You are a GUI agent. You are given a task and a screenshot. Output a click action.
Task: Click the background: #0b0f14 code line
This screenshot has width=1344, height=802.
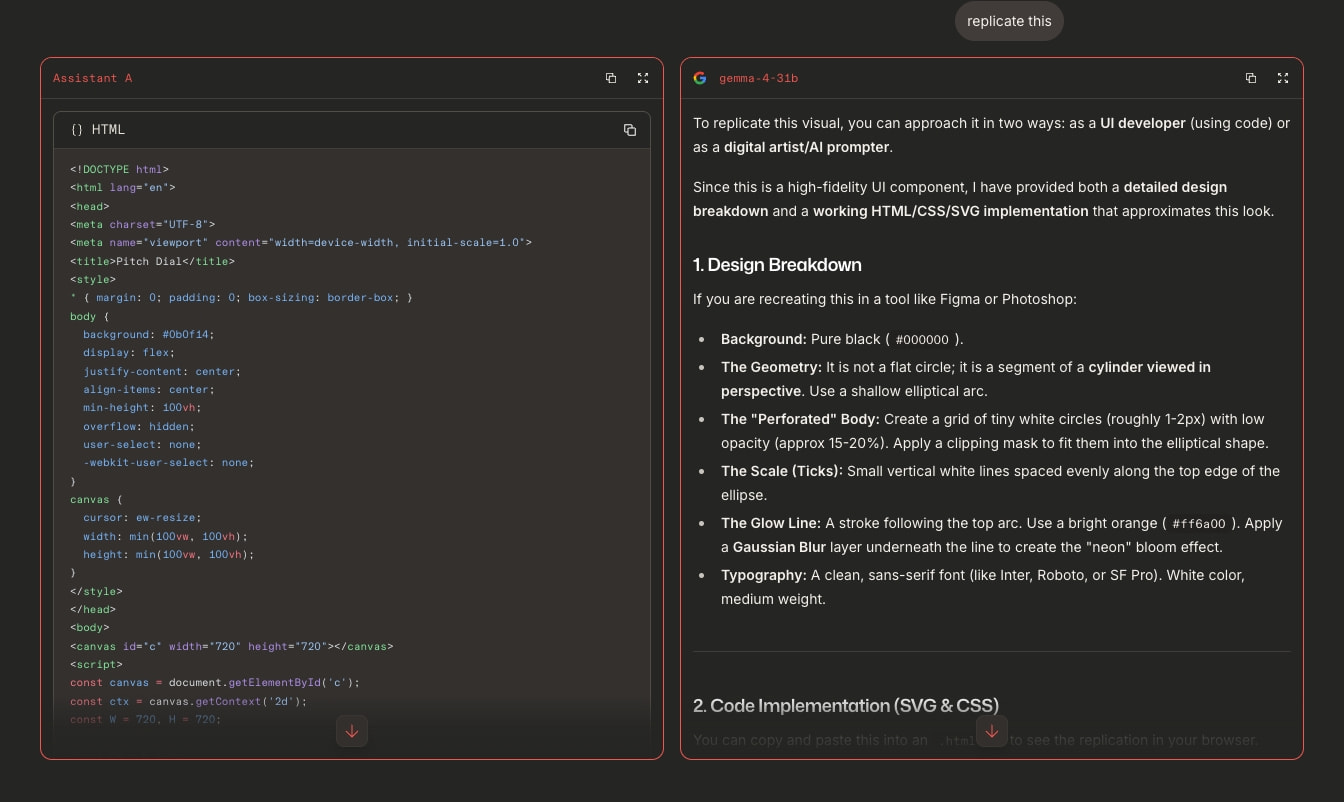coord(148,334)
